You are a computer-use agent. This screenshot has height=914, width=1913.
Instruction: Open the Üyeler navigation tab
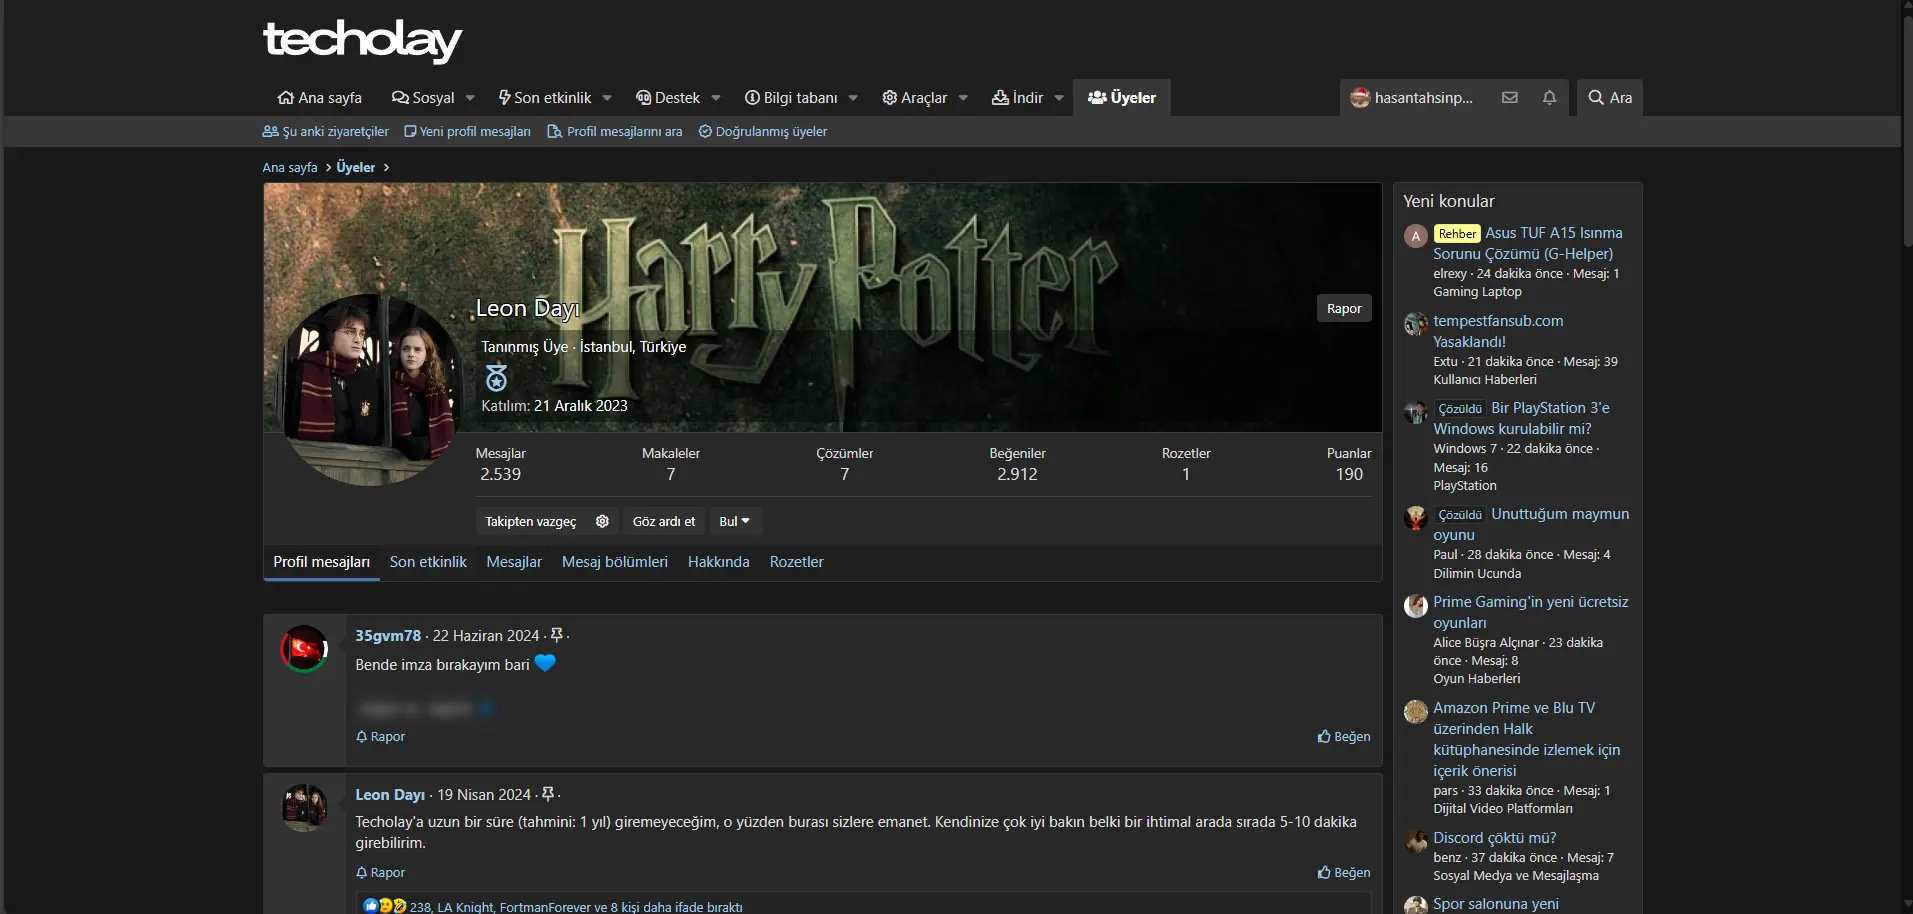click(x=1122, y=98)
